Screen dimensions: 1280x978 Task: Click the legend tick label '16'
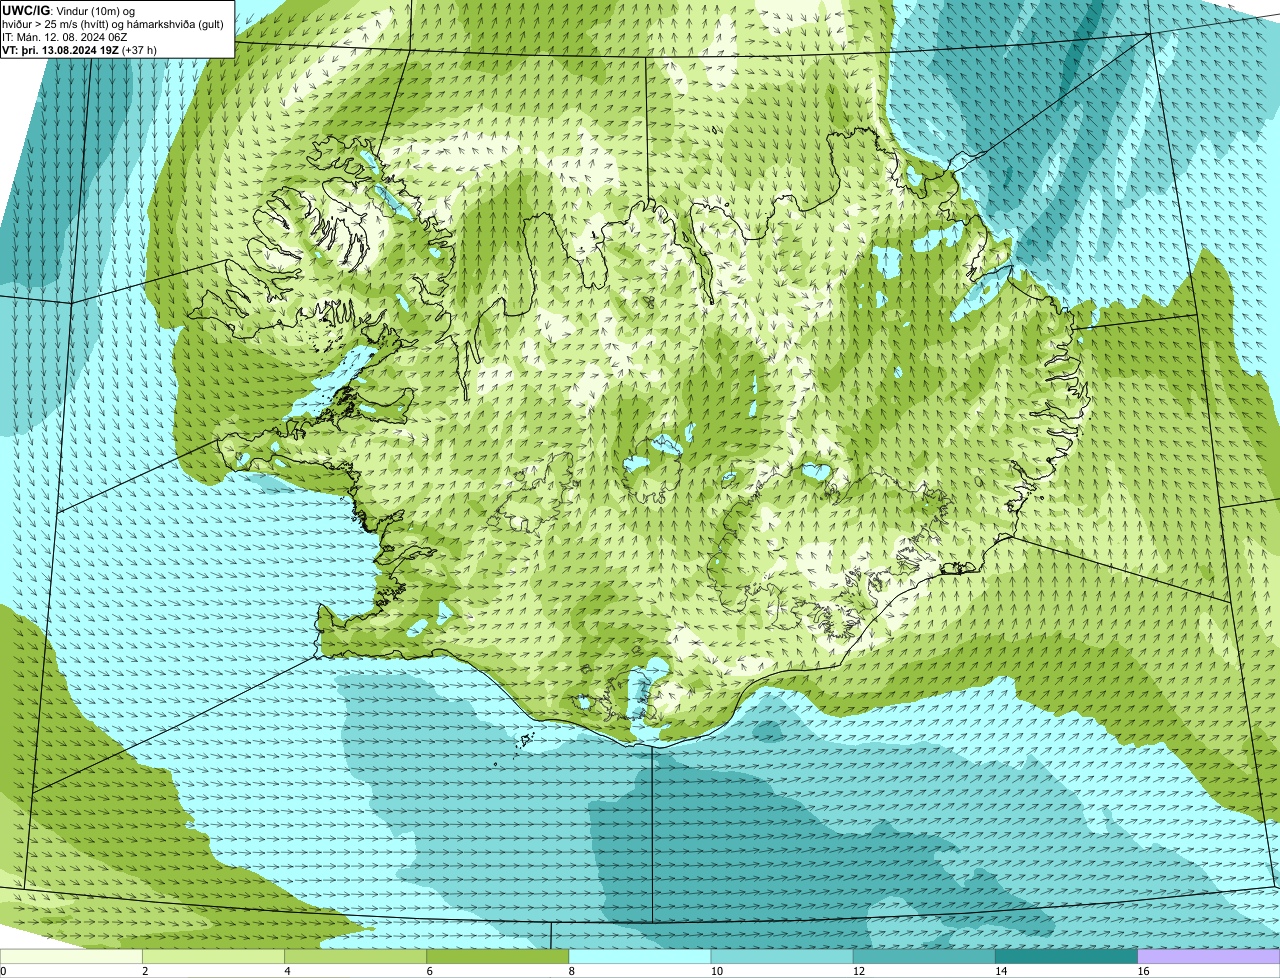(x=1143, y=971)
